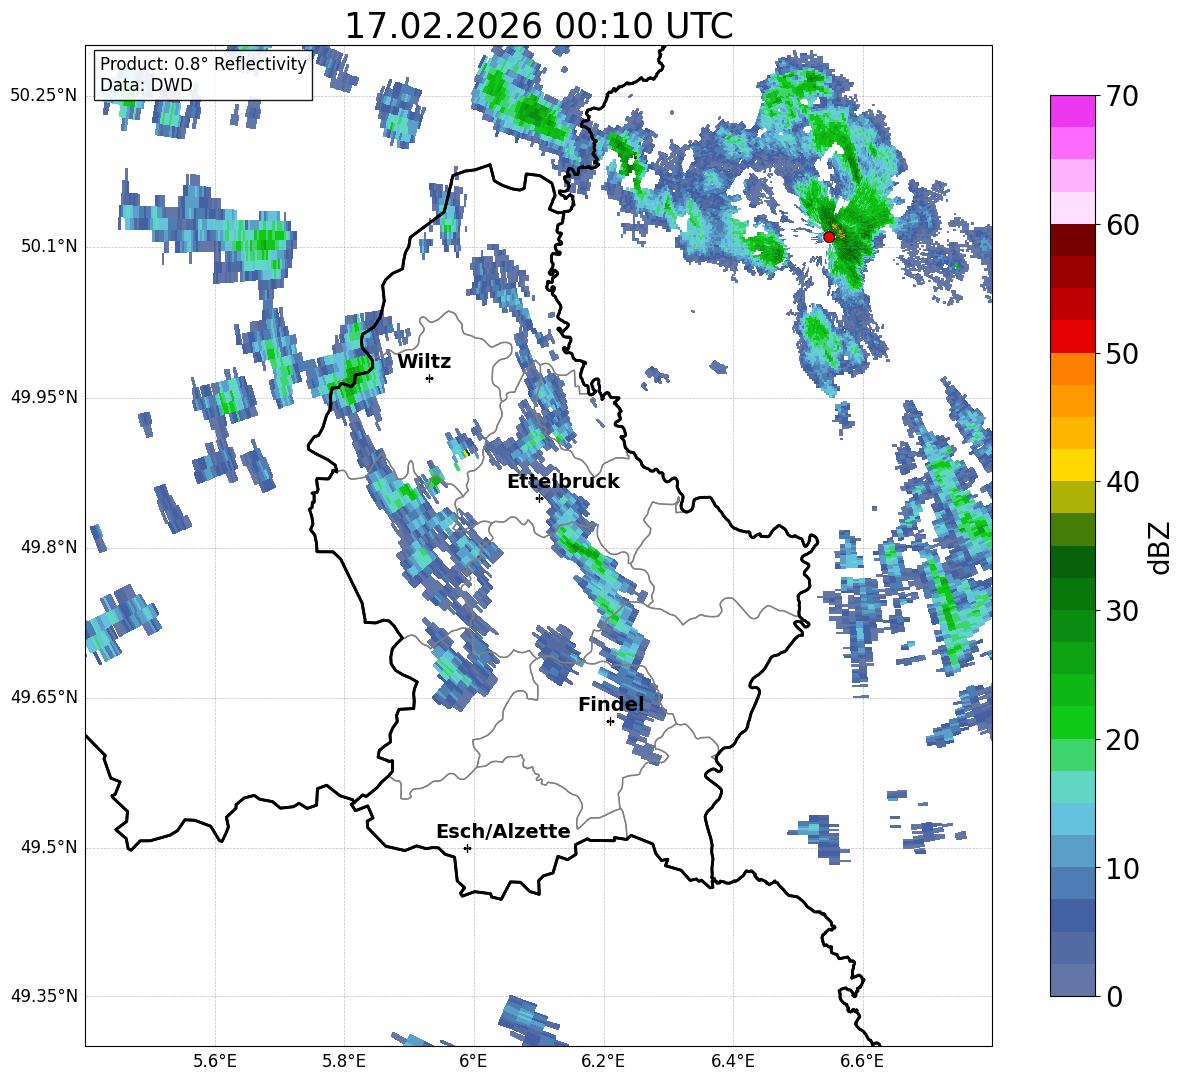Screen dimensions: 1184x1081
Task: Click the 60 tick on the colorbar
Action: [1121, 224]
